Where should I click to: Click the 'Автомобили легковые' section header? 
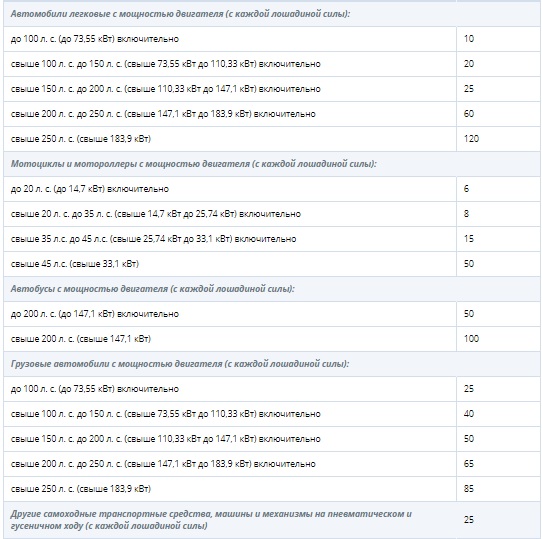pyautogui.click(x=180, y=14)
